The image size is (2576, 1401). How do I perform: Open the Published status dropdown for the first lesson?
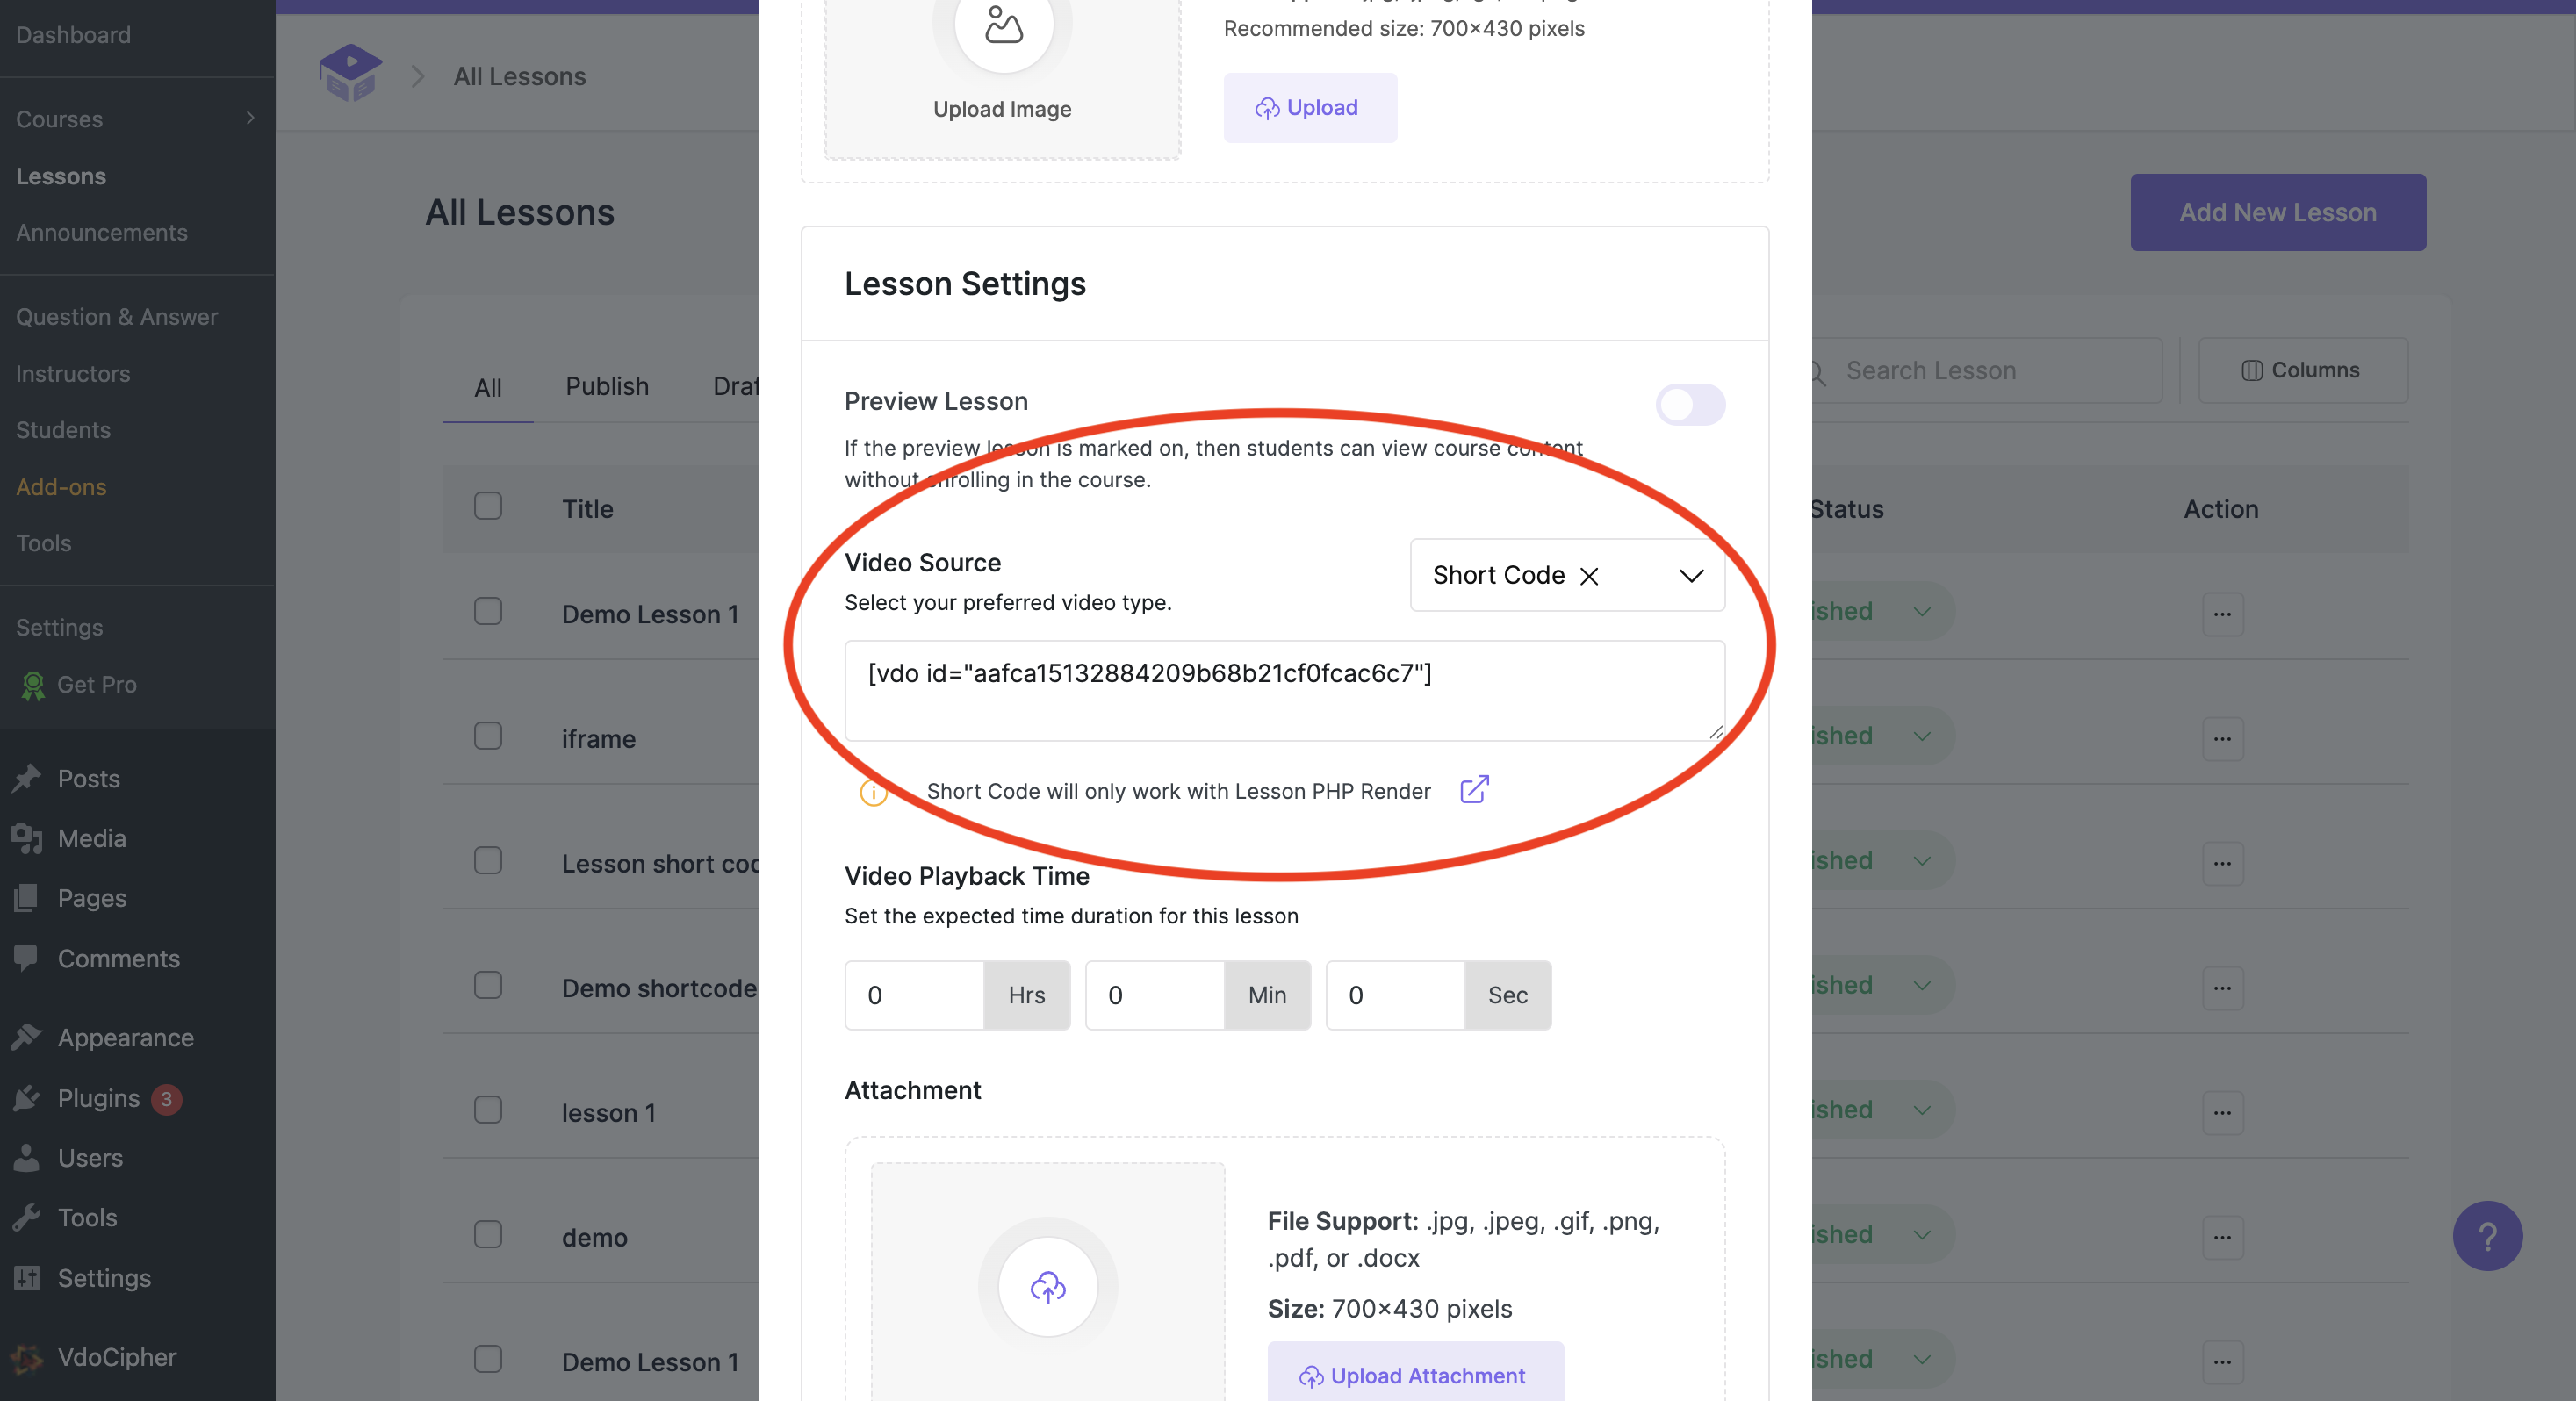[x=1920, y=611]
